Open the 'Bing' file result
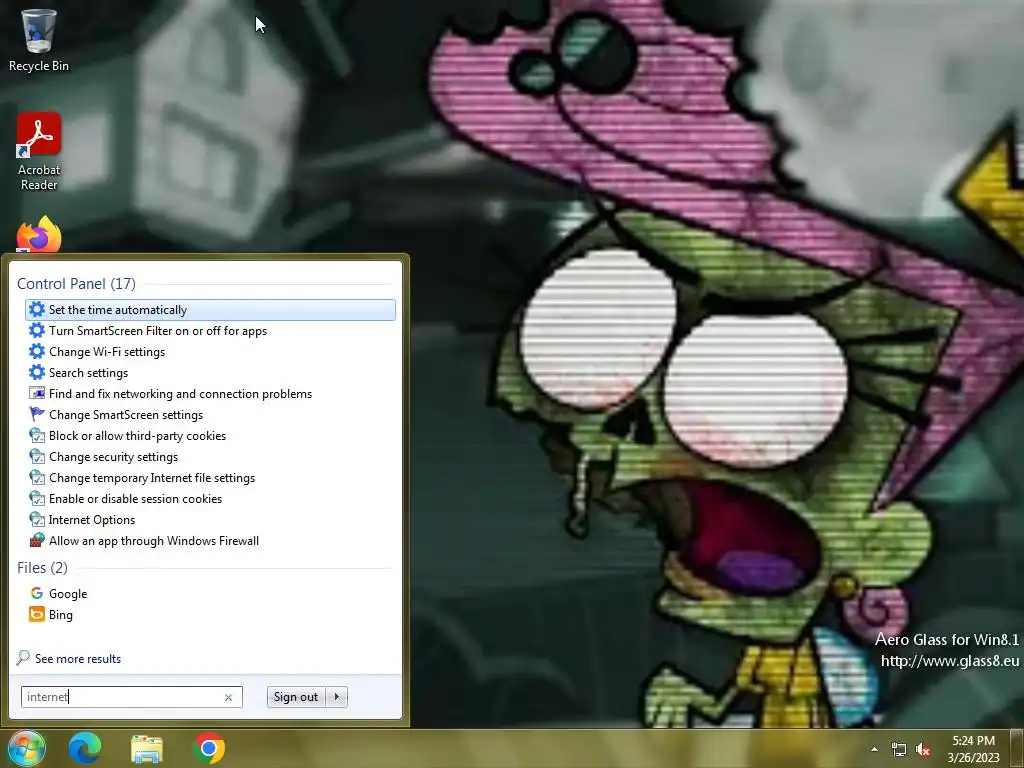 (x=61, y=615)
